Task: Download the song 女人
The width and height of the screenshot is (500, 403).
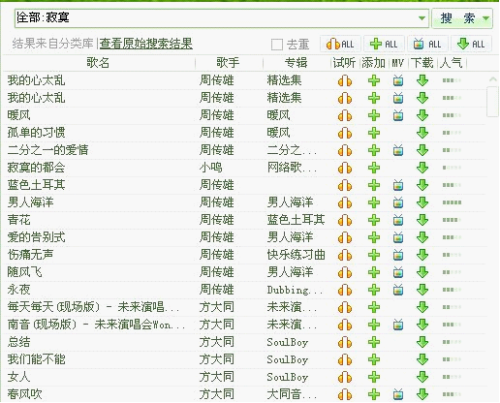Action: tap(423, 377)
